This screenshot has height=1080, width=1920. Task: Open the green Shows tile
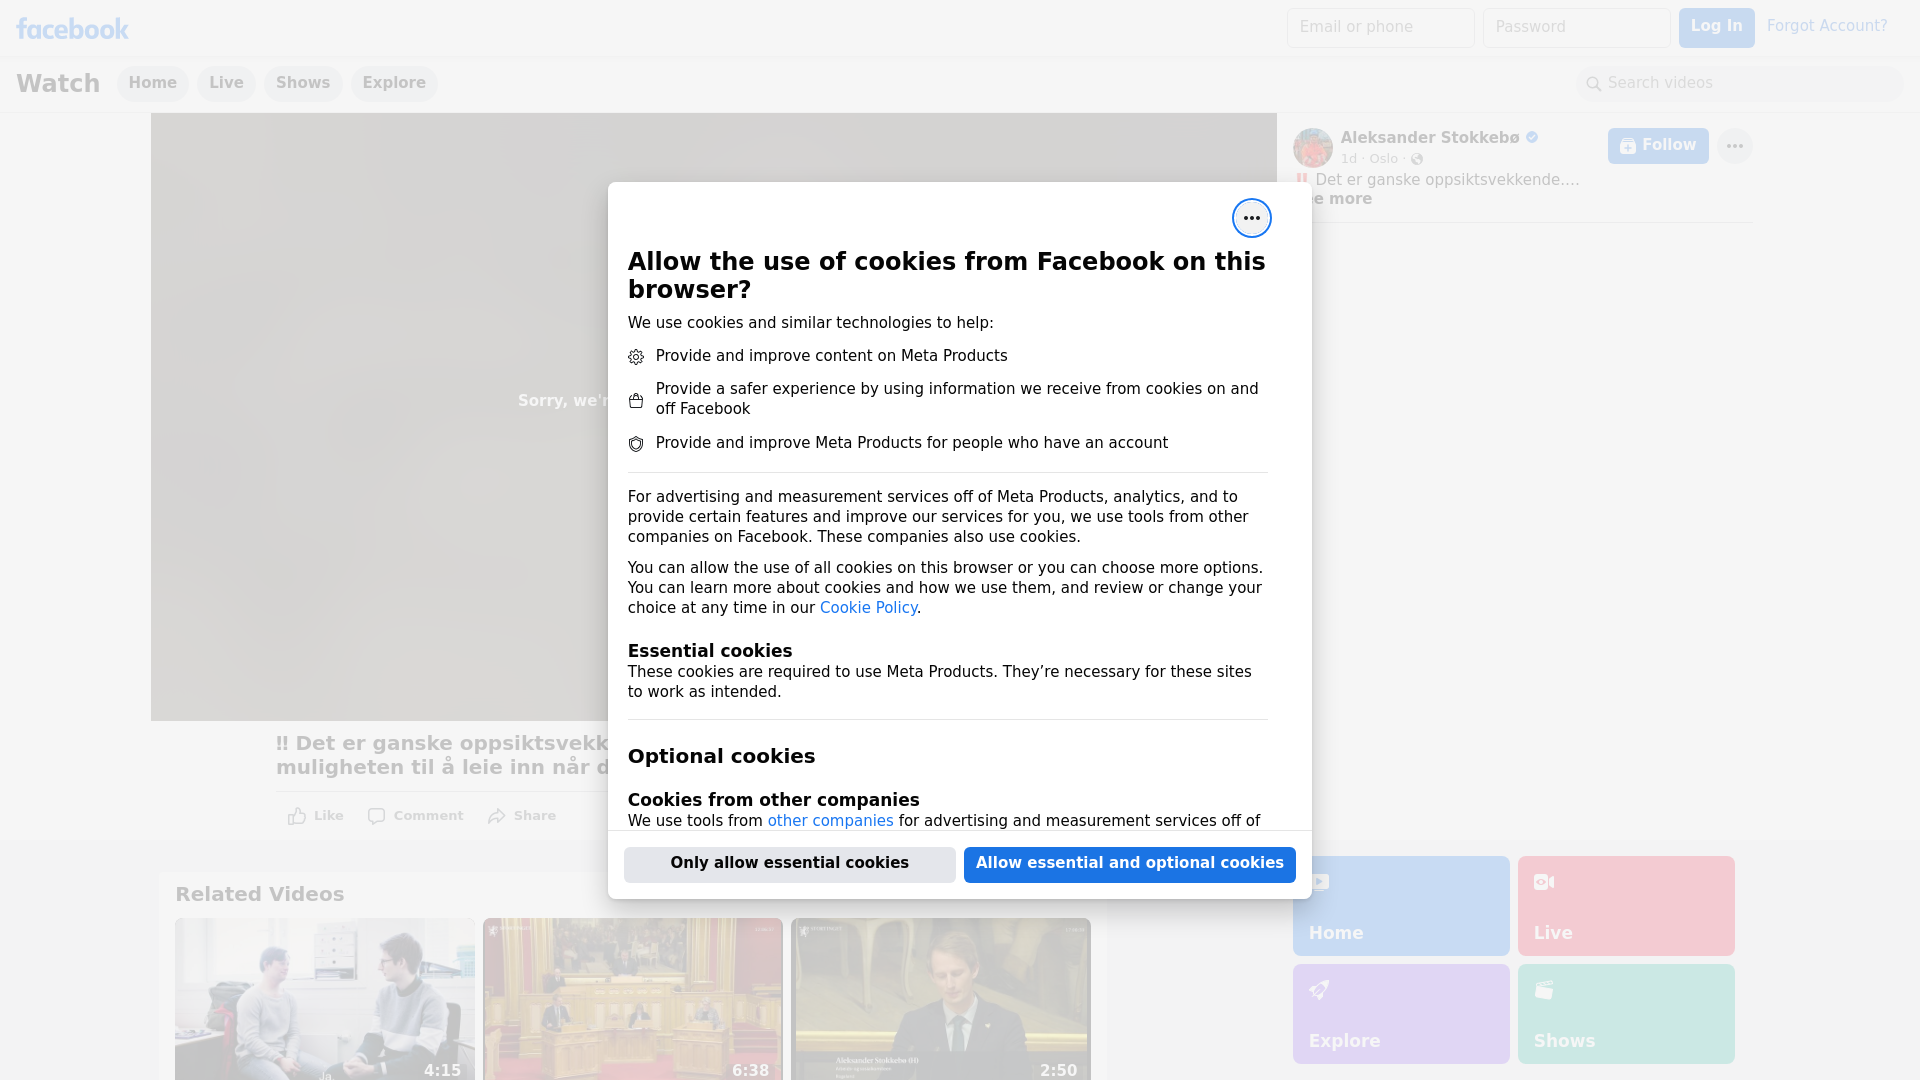(1626, 1014)
